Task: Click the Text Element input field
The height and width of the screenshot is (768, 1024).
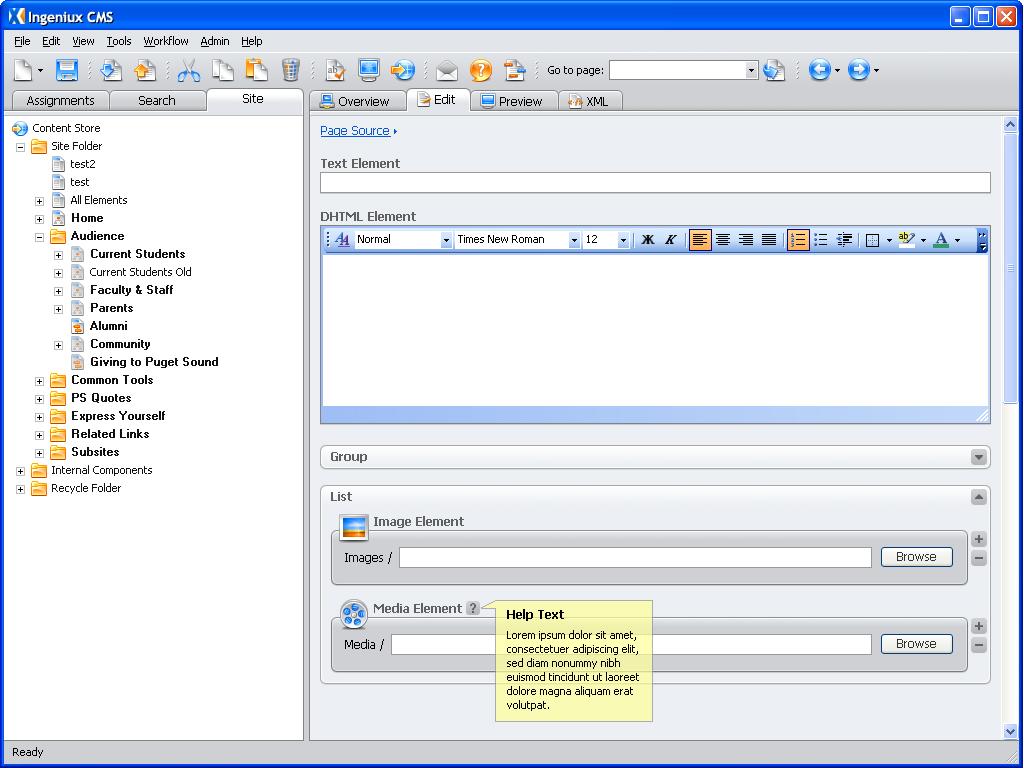Action: 655,182
